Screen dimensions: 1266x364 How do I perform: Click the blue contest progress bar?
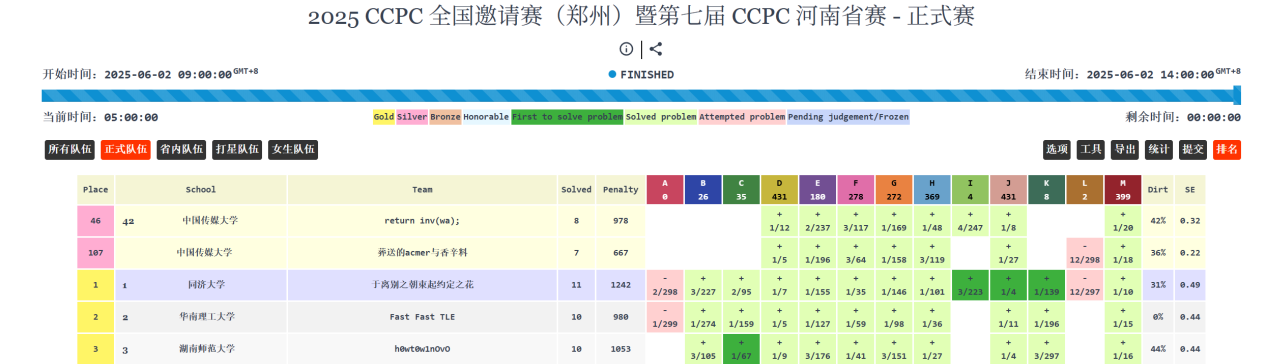tap(641, 96)
